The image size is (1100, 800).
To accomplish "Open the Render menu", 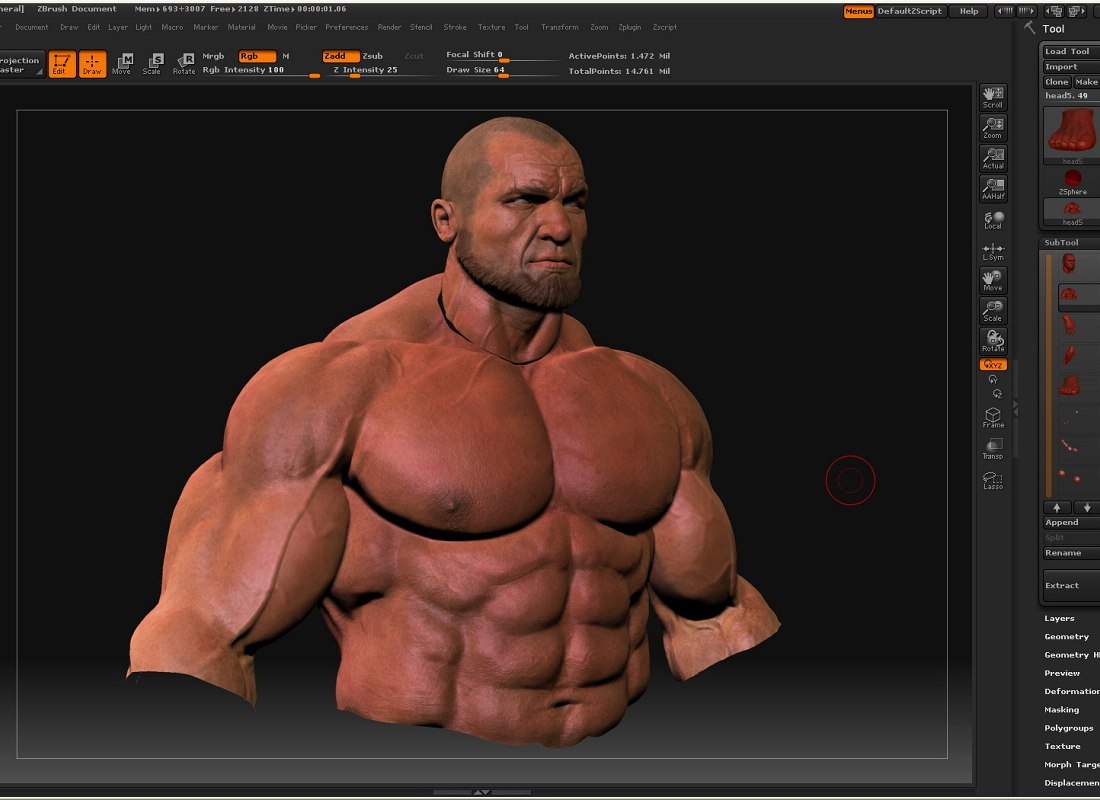I will (389, 27).
